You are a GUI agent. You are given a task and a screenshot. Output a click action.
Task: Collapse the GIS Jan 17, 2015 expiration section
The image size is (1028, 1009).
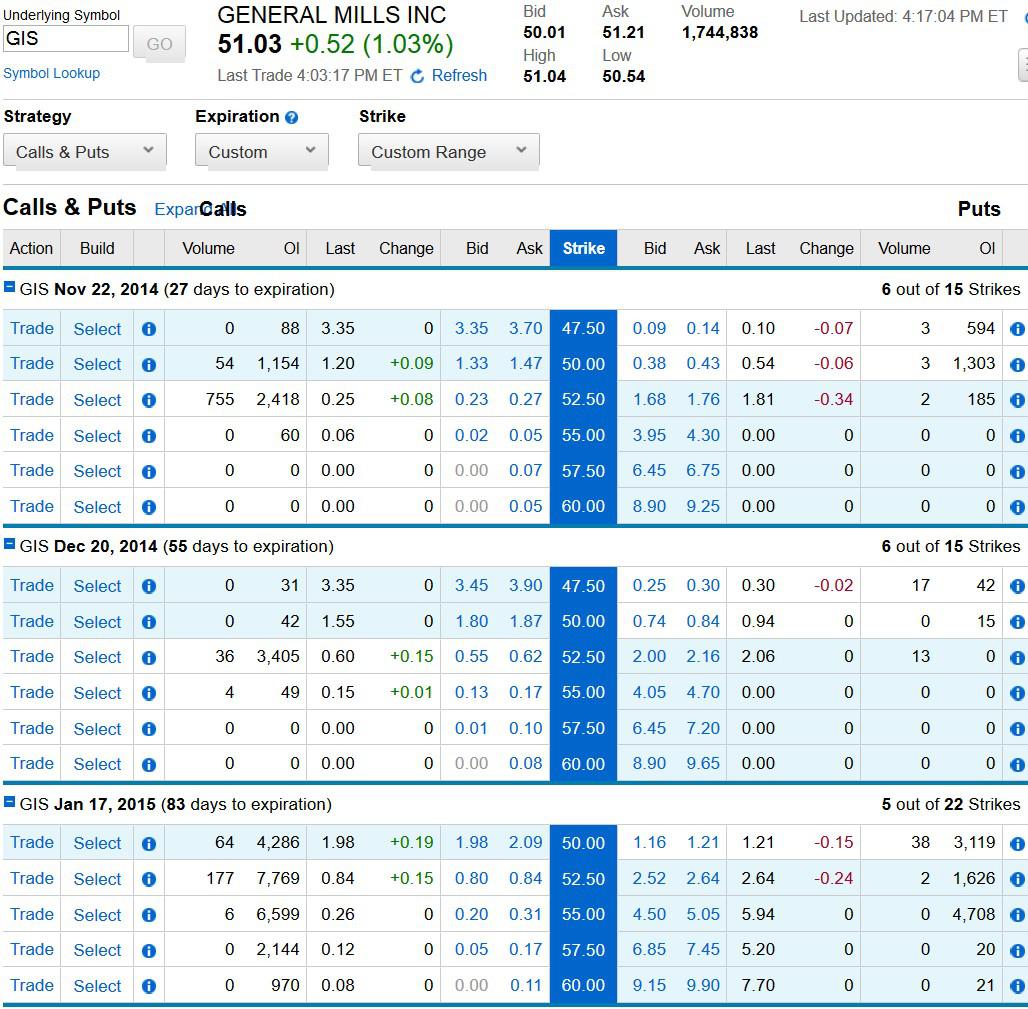click(11, 804)
